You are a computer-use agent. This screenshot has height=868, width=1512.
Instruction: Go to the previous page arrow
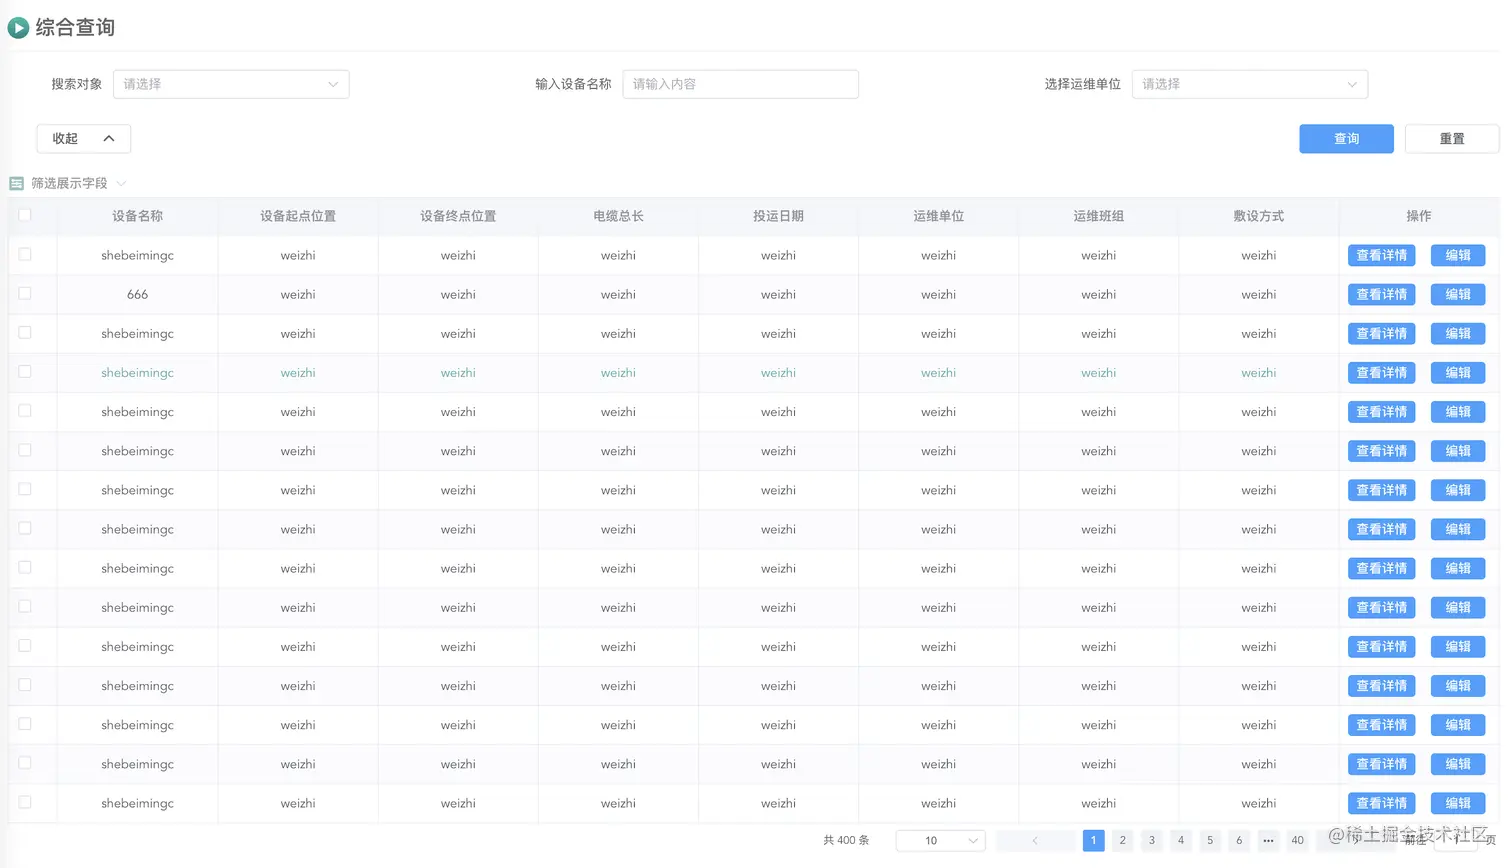click(1035, 840)
